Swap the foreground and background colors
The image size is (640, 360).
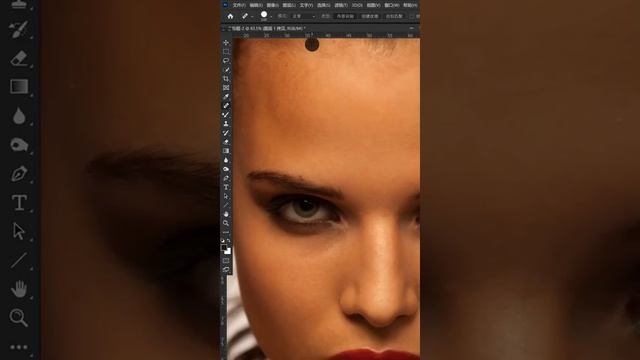pos(229,241)
